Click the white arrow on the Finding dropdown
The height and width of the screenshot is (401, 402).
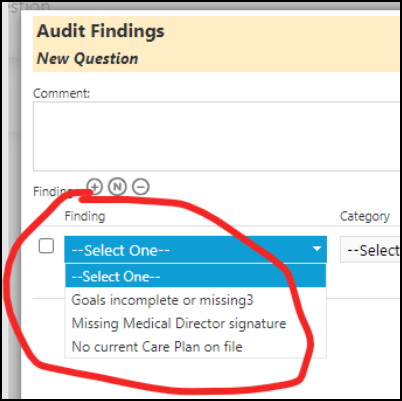pos(317,248)
